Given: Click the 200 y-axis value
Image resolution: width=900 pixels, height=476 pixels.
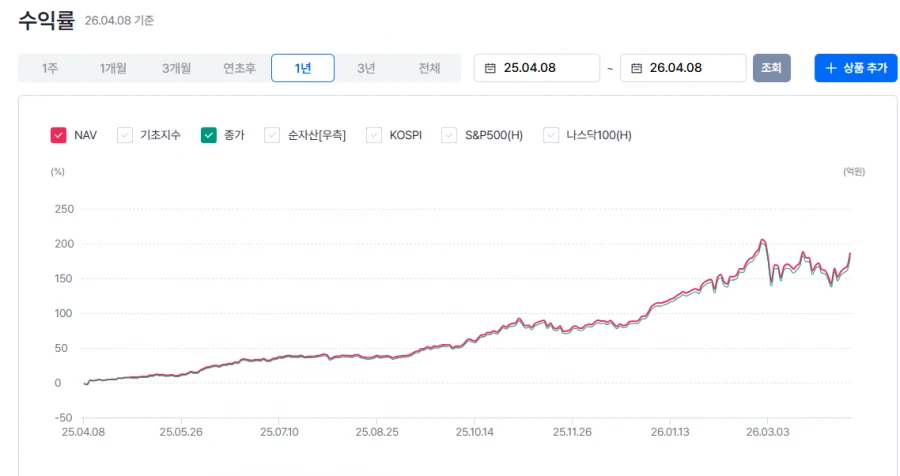Looking at the screenshot, I should tap(64, 243).
